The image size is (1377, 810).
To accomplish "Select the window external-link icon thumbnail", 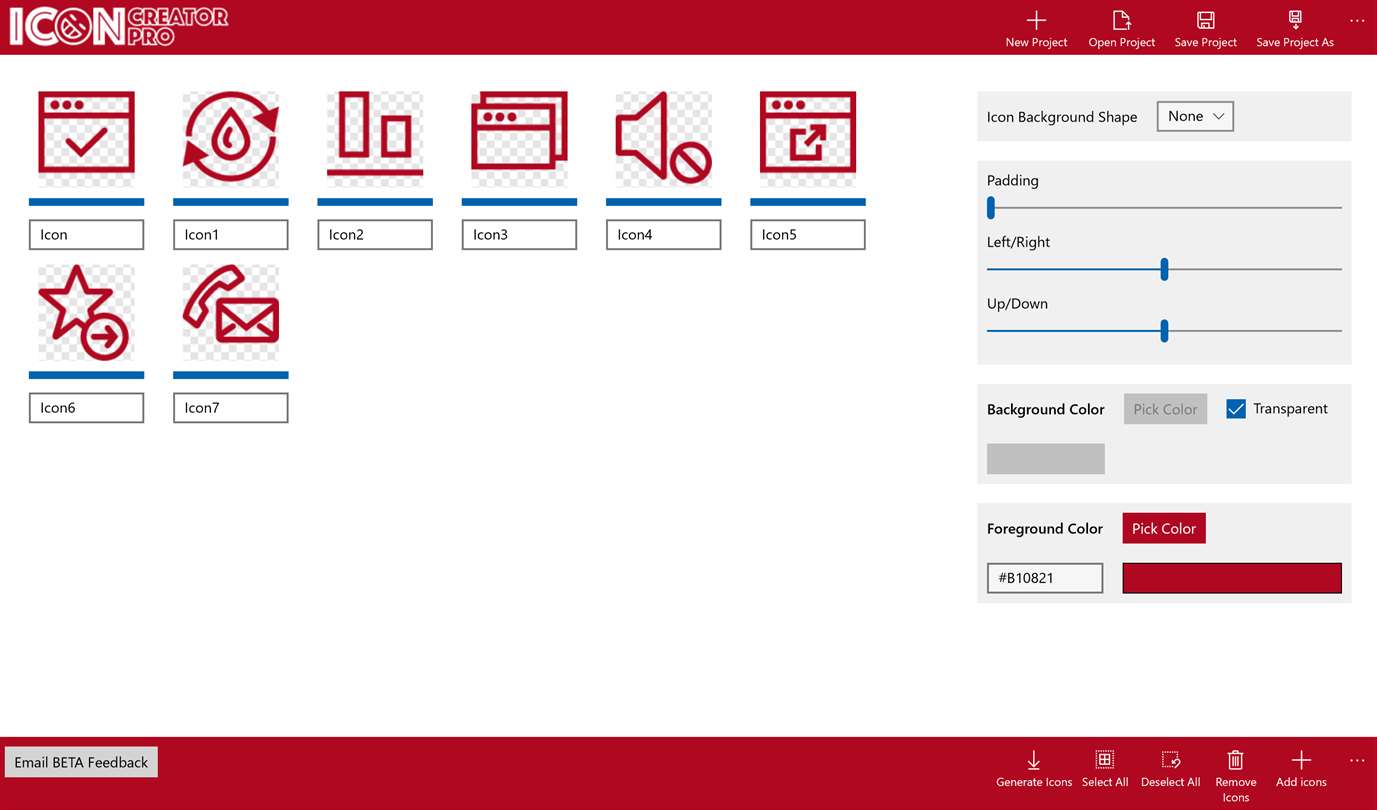I will pyautogui.click(x=808, y=138).
